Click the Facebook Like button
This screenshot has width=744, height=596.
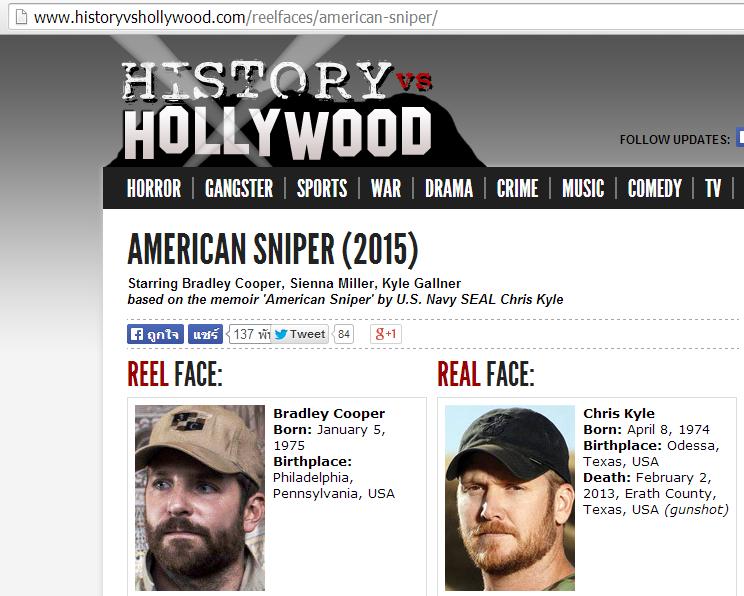click(155, 334)
